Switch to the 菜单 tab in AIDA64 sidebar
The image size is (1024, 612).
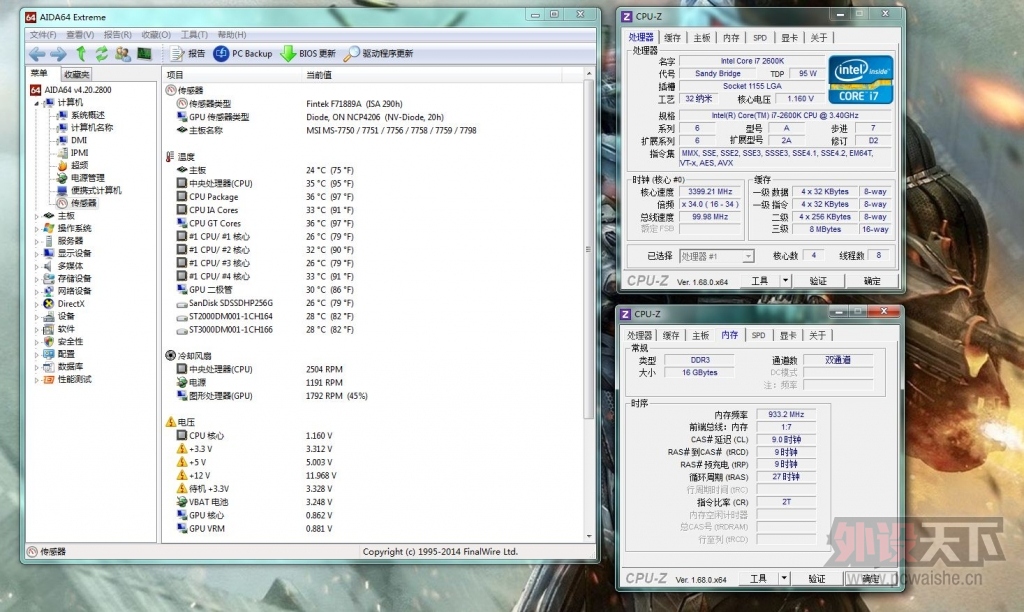click(x=40, y=73)
